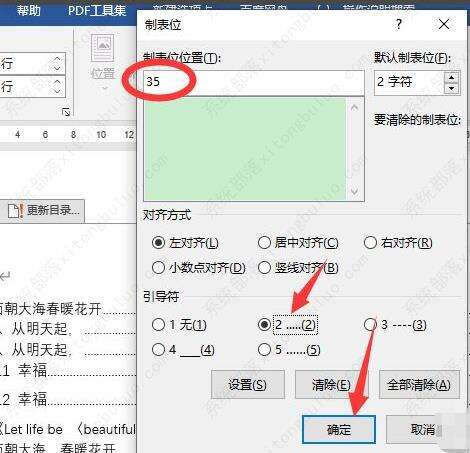
Task: Open the 帮助 ribbon tab
Action: click(x=29, y=10)
